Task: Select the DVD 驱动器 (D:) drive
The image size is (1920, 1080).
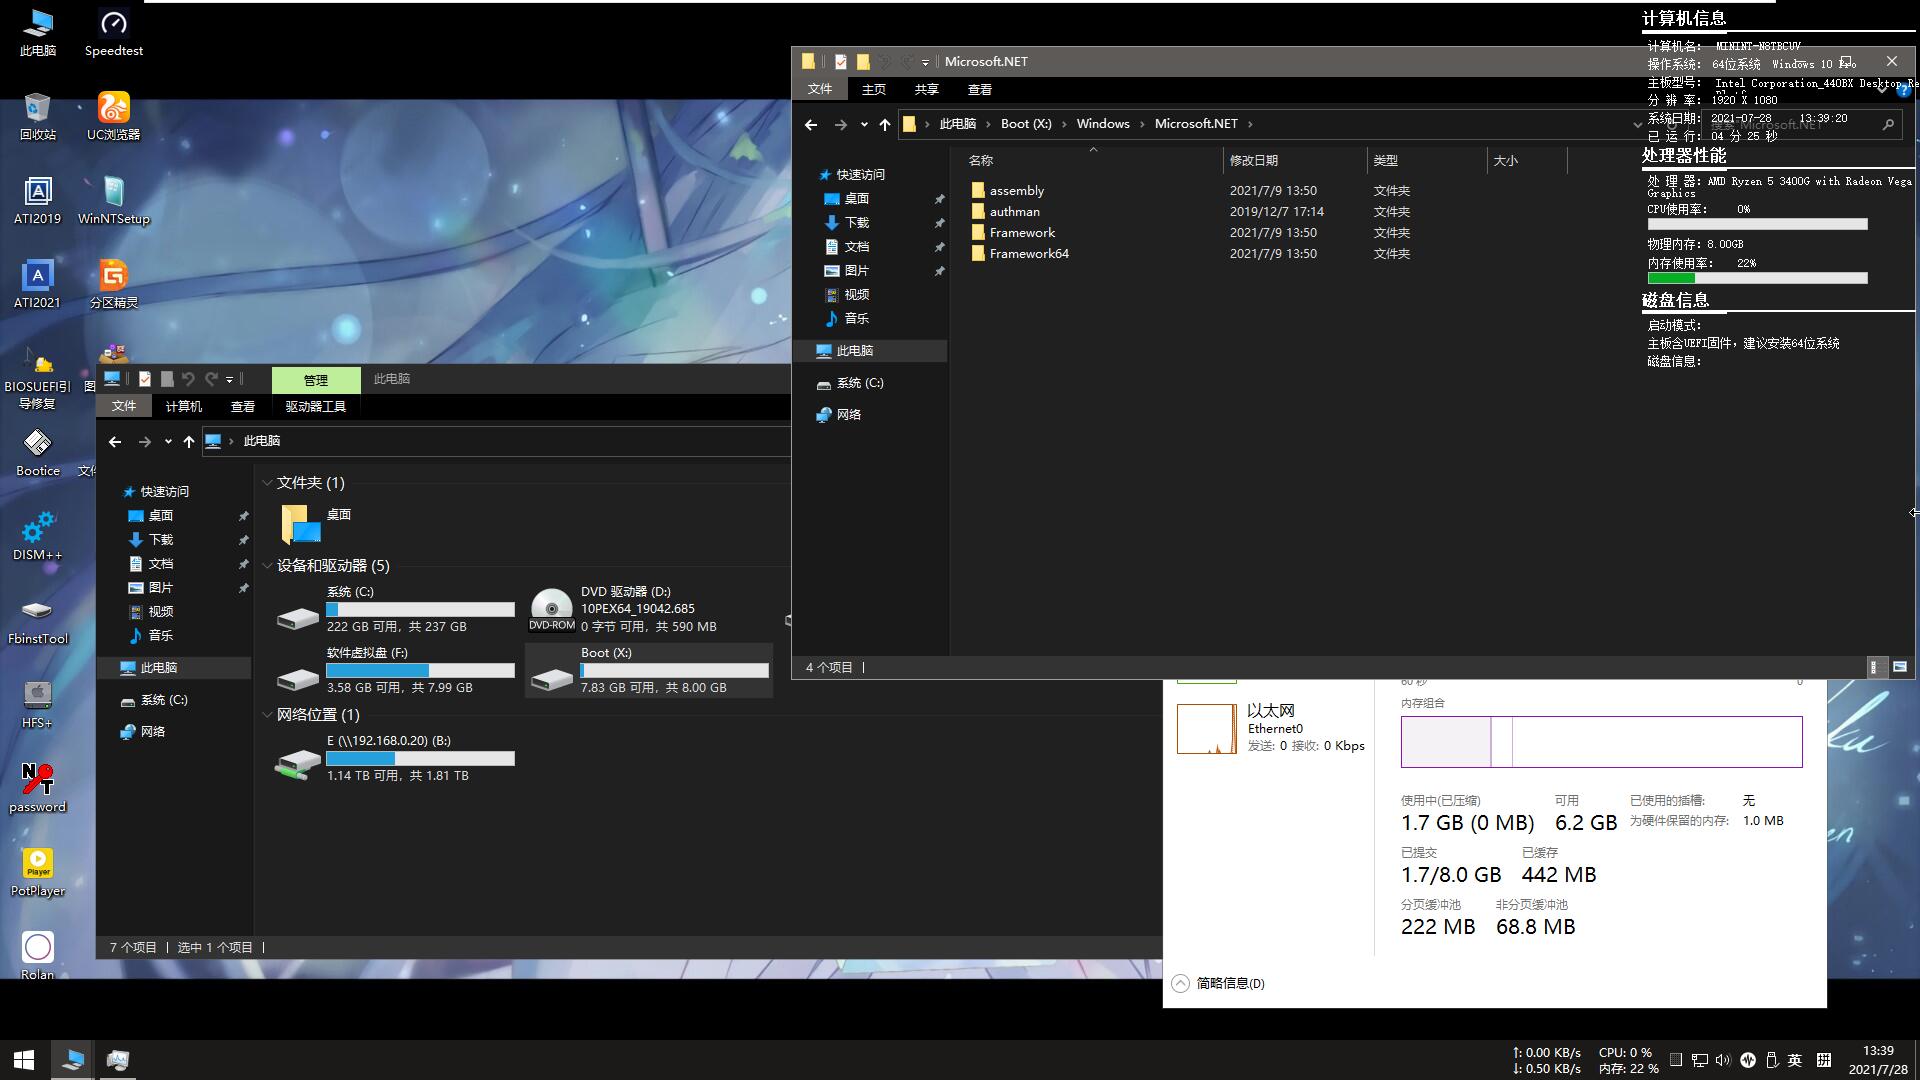Action: click(651, 609)
